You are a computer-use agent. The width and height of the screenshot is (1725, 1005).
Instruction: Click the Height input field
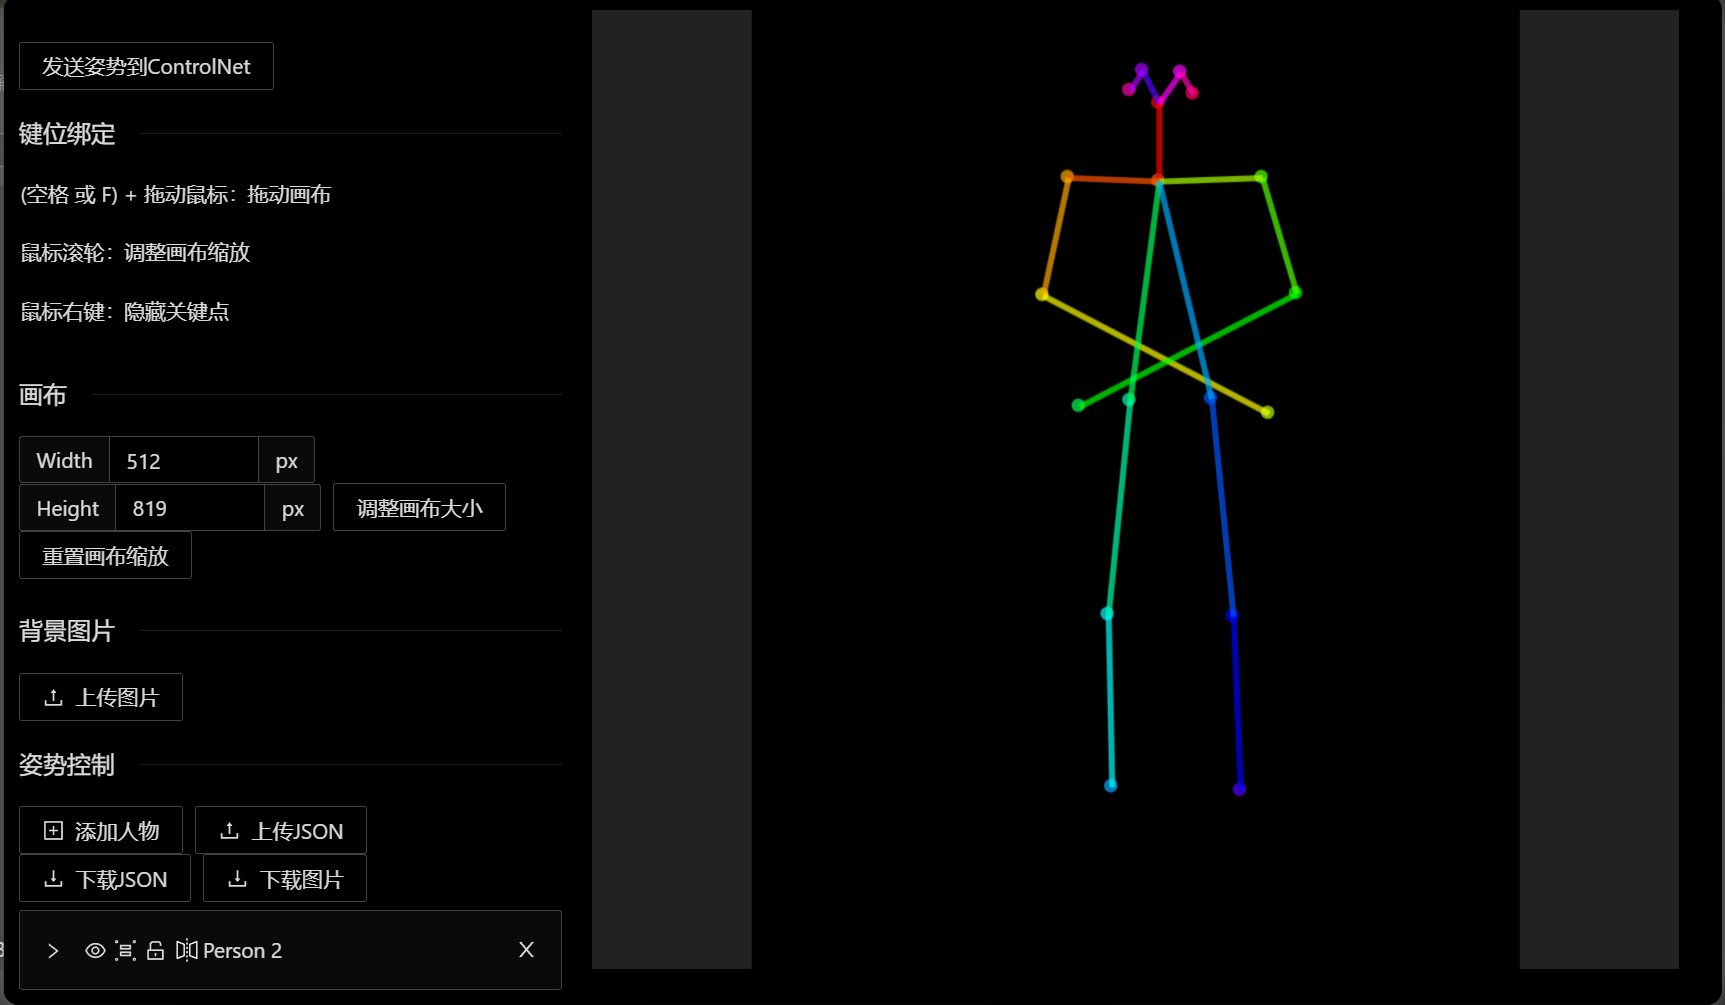click(190, 509)
